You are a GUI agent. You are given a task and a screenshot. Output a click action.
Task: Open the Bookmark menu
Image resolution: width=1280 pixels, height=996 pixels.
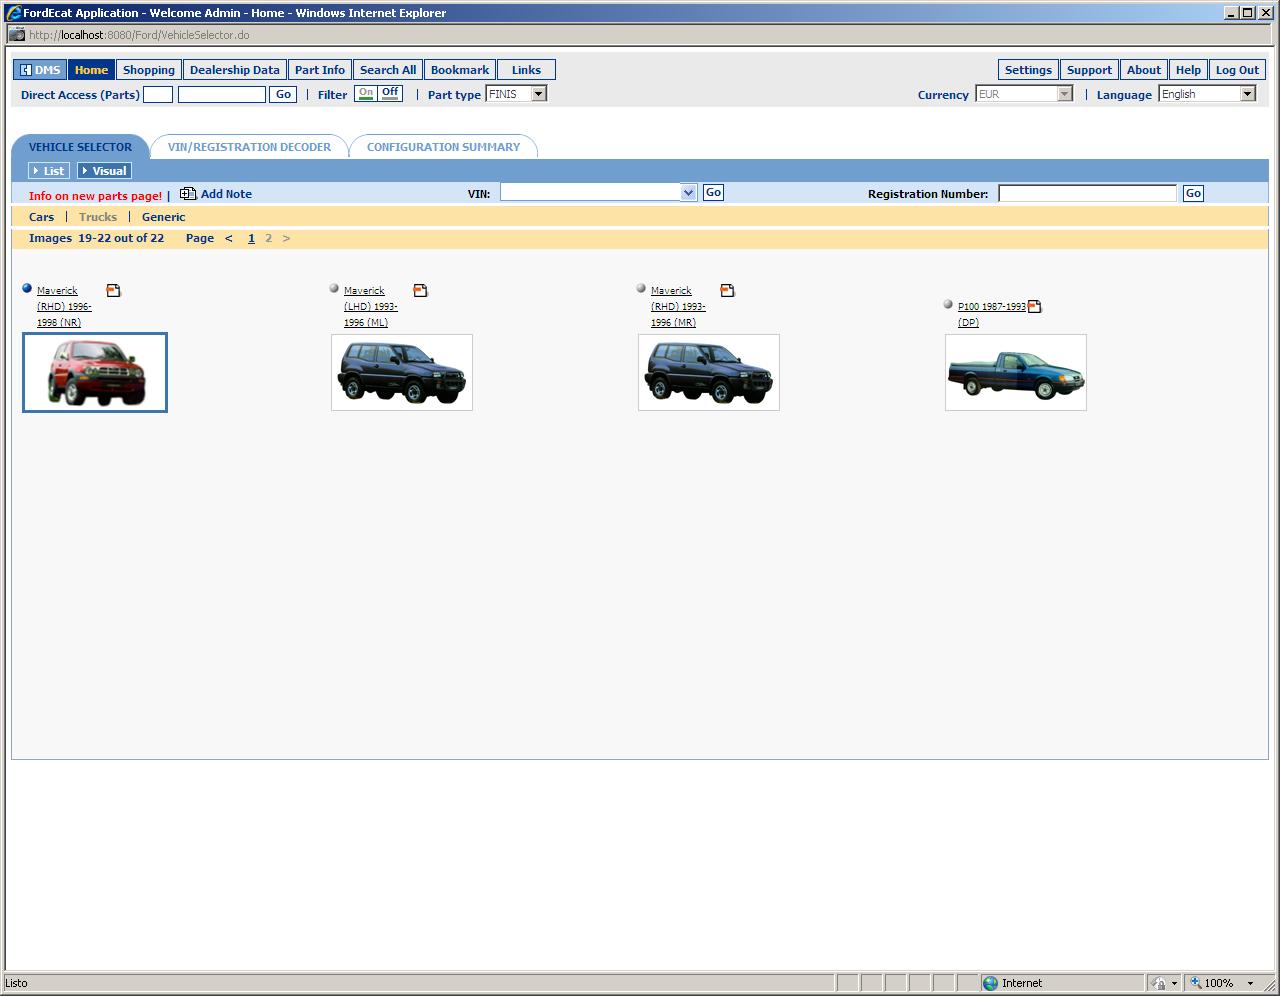[460, 70]
